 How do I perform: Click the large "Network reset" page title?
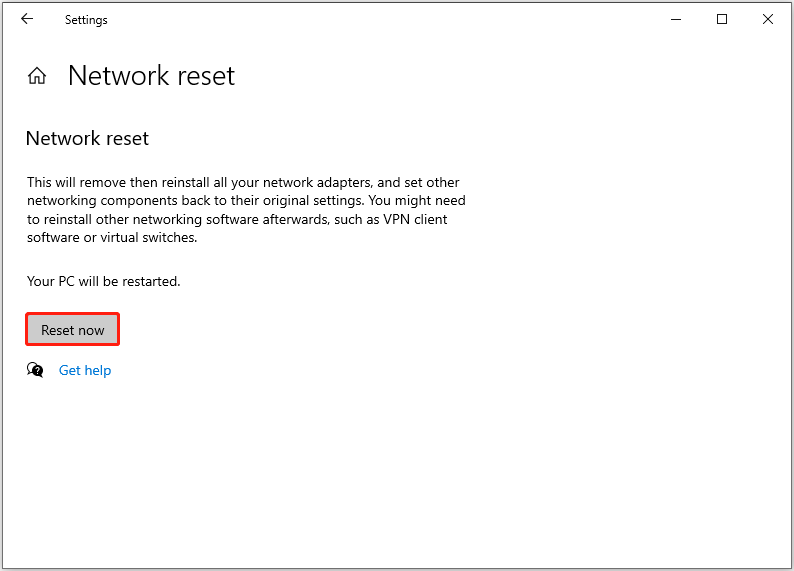151,76
